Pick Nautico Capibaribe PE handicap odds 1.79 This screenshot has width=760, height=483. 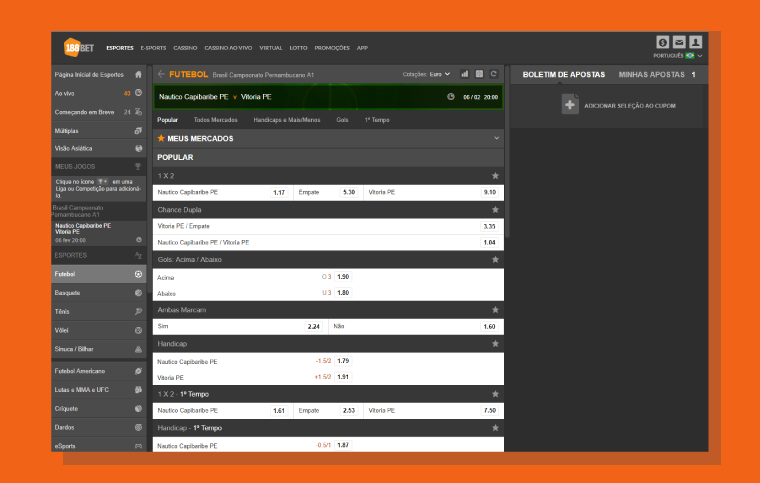[x=343, y=360]
